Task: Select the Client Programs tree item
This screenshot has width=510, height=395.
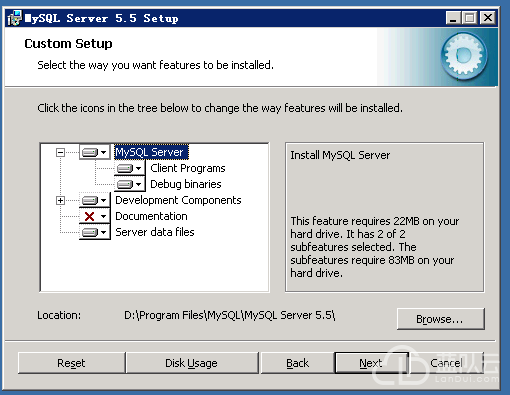Action: [x=188, y=168]
